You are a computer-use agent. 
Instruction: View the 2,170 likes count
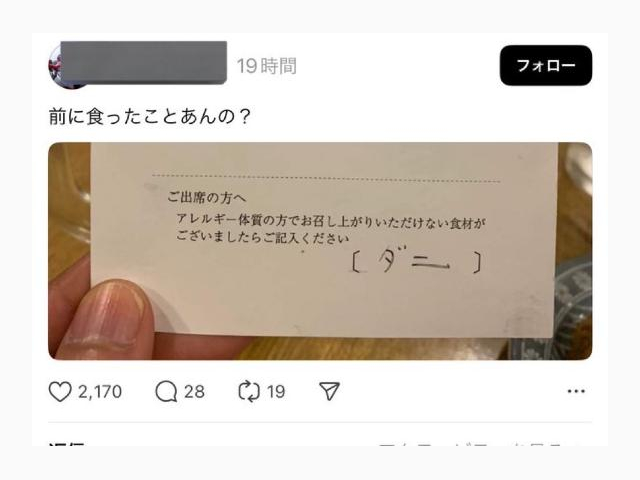(100, 392)
